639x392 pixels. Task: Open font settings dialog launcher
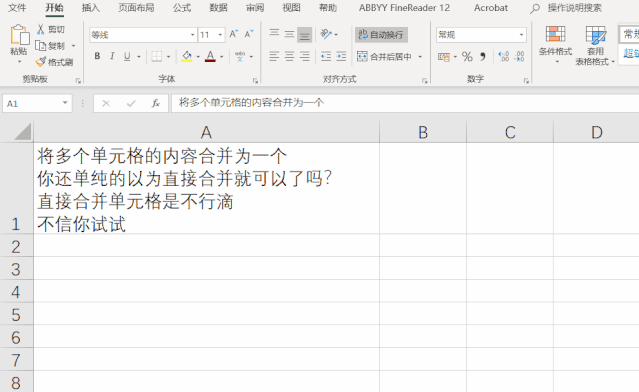point(256,81)
